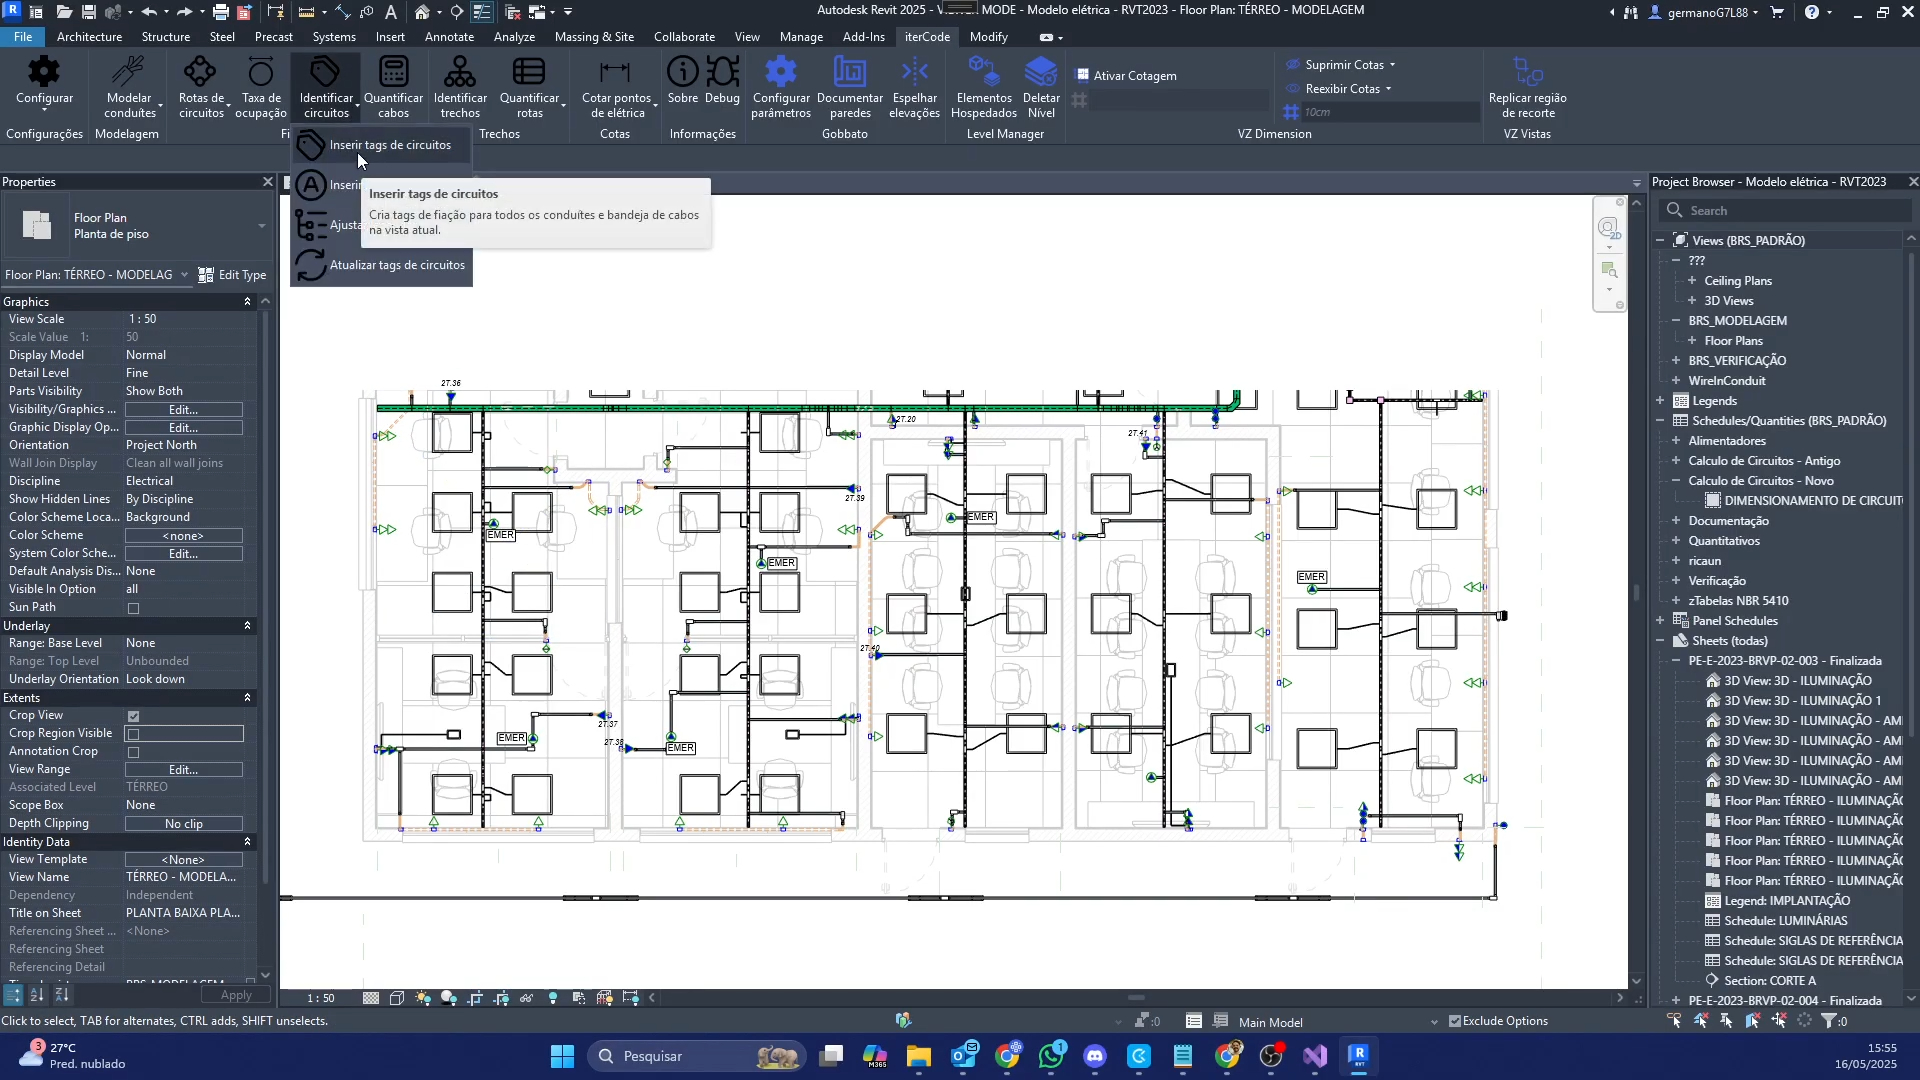Screen dimensions: 1920x1080
Task: Switch to the Annotate ribbon tab
Action: [x=449, y=37]
